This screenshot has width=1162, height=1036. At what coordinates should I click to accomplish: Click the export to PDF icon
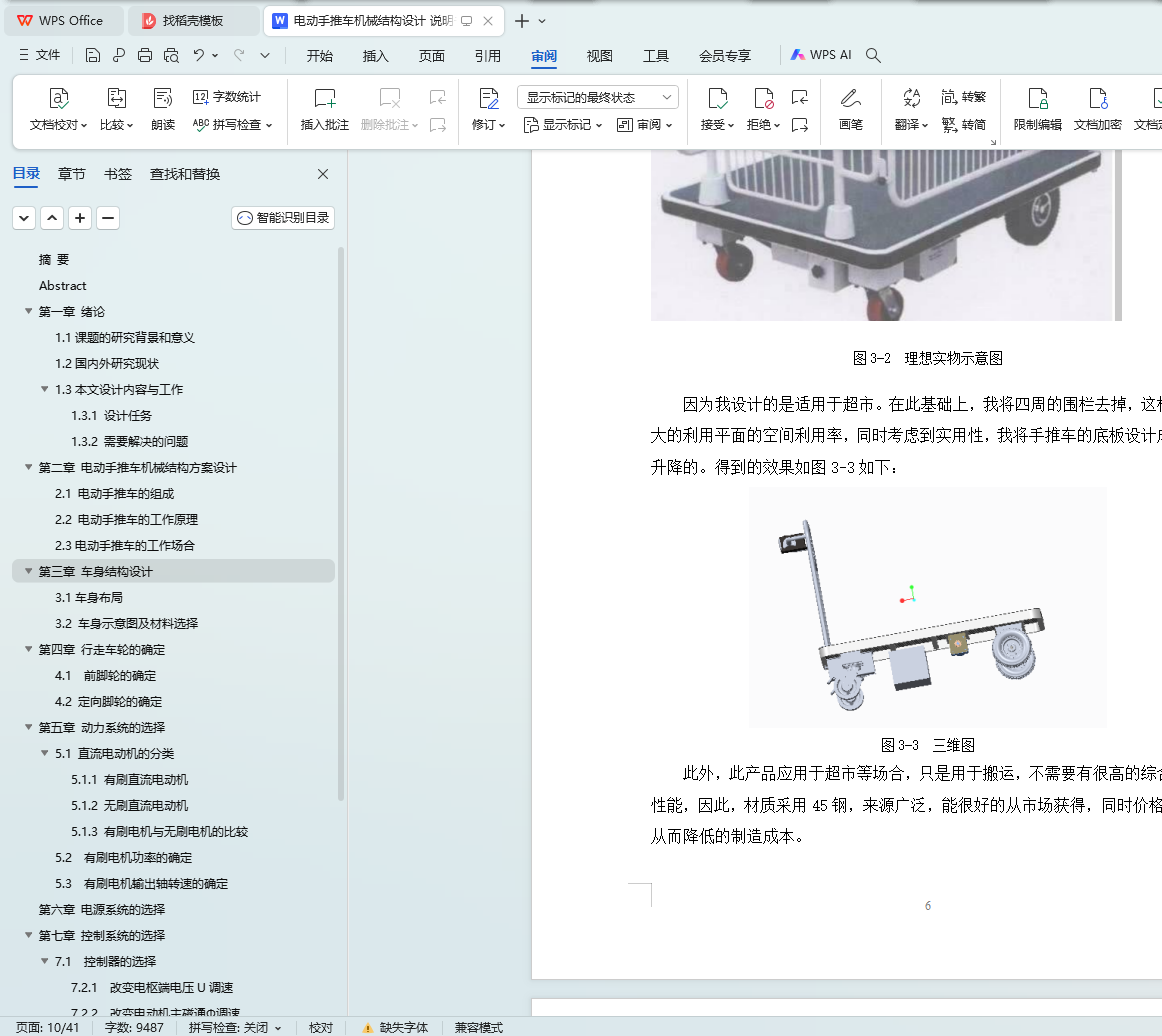[x=119, y=55]
